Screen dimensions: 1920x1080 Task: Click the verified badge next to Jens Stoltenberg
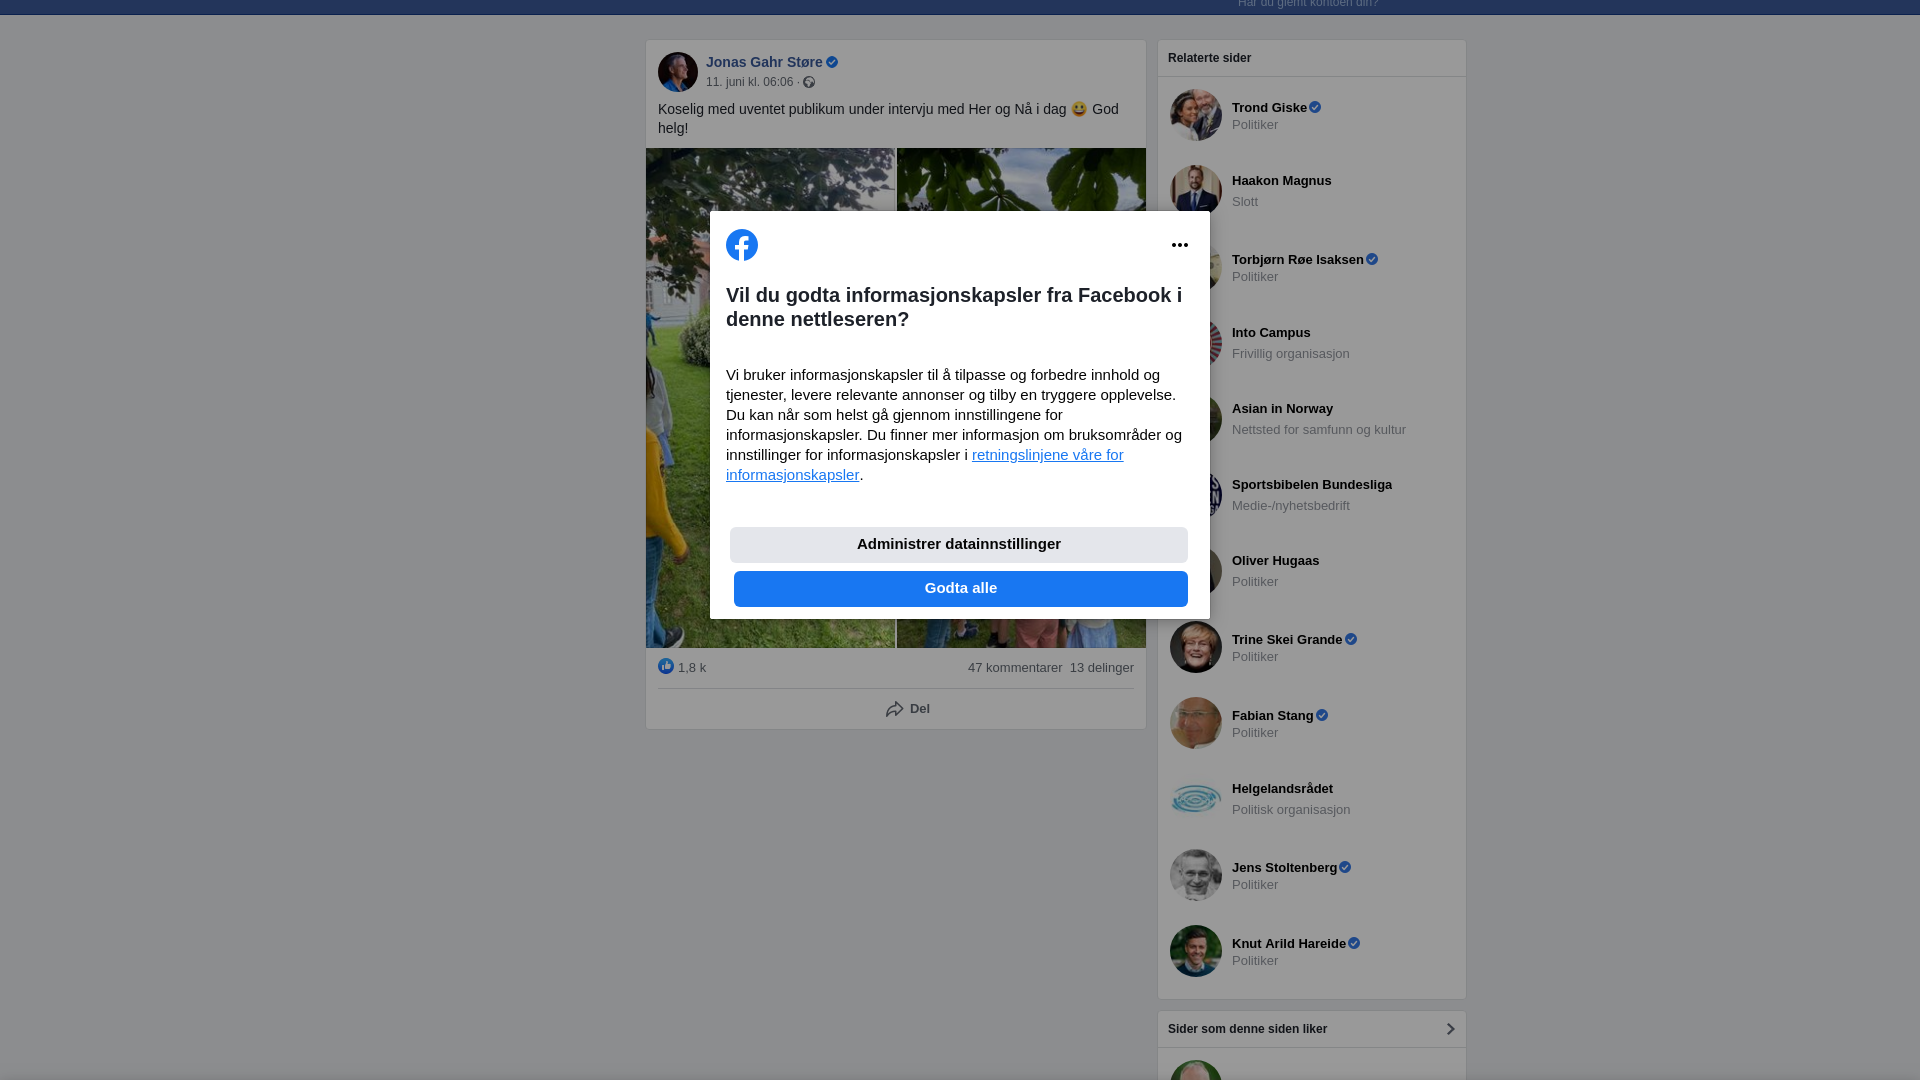[1345, 867]
